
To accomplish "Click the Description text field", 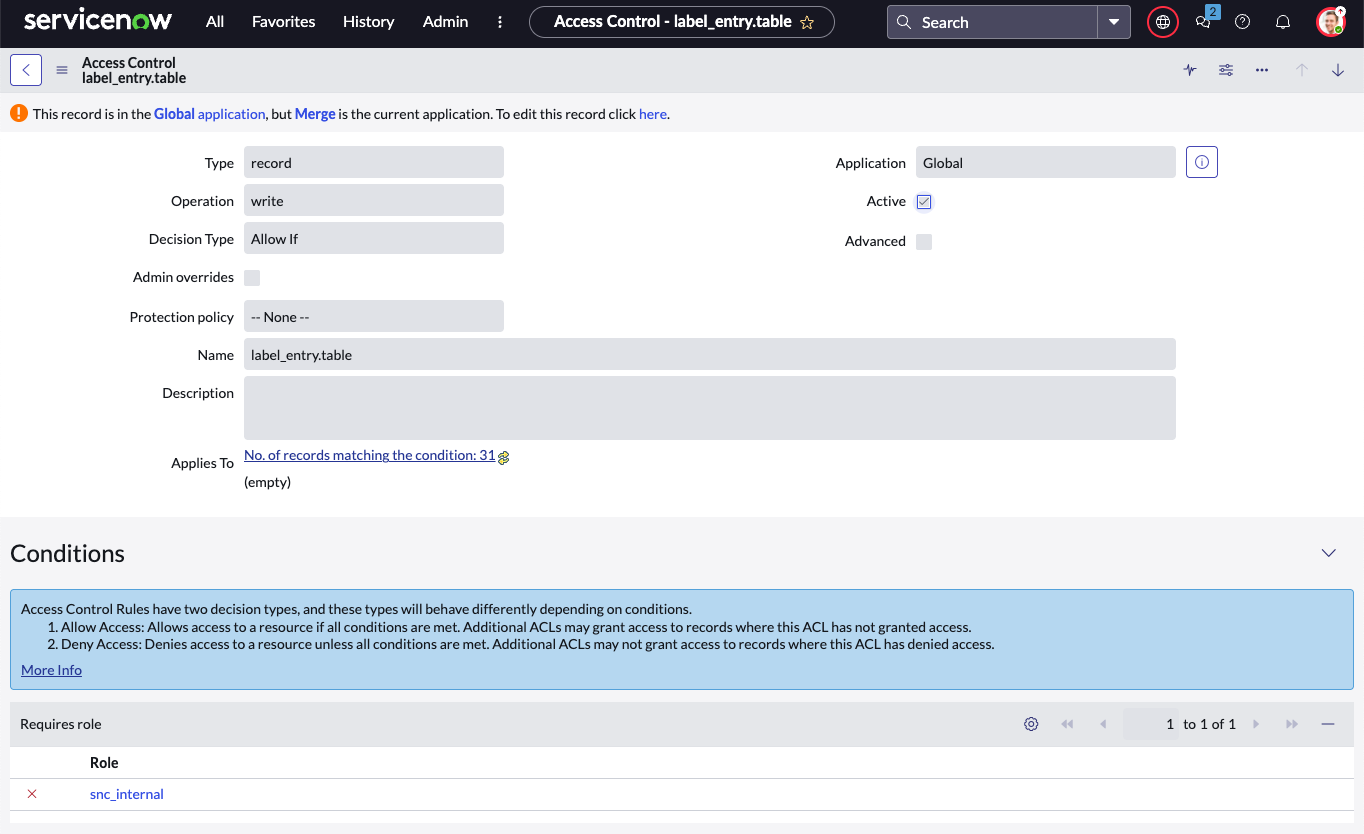I will point(709,408).
